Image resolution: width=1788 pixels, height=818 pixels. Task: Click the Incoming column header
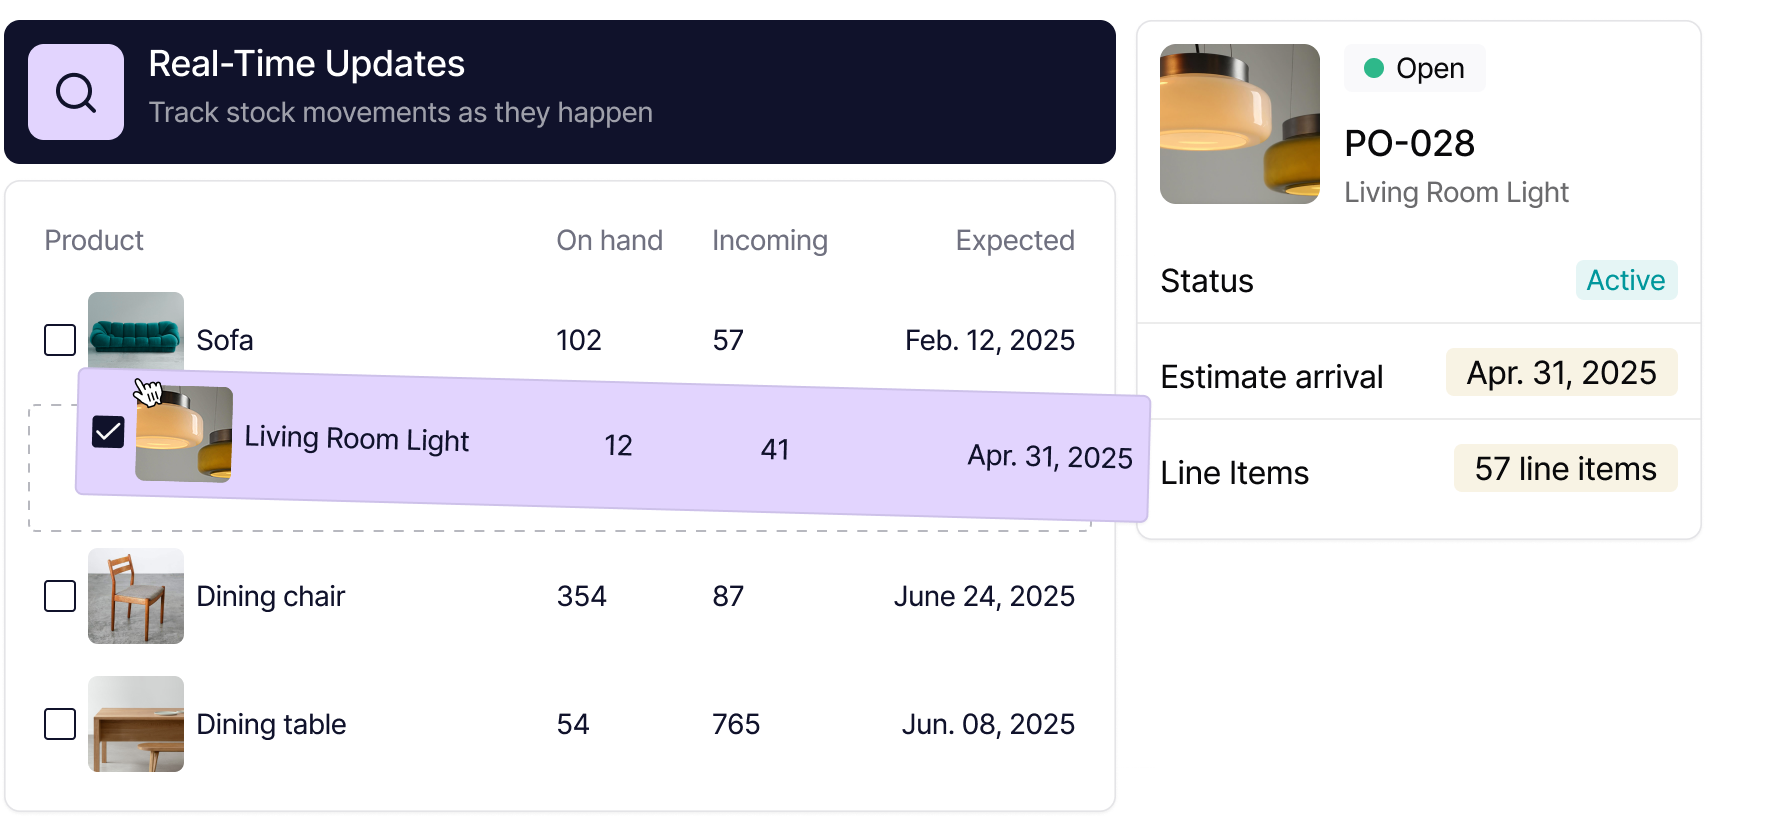769,241
